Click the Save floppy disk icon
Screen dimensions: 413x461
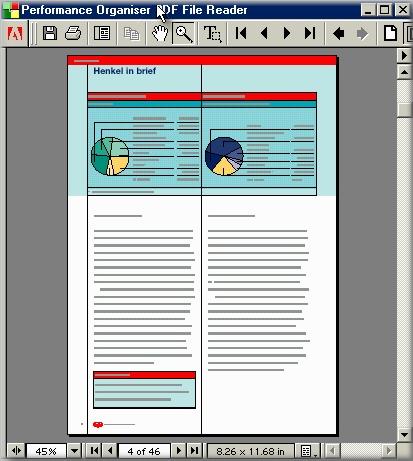pyautogui.click(x=50, y=34)
